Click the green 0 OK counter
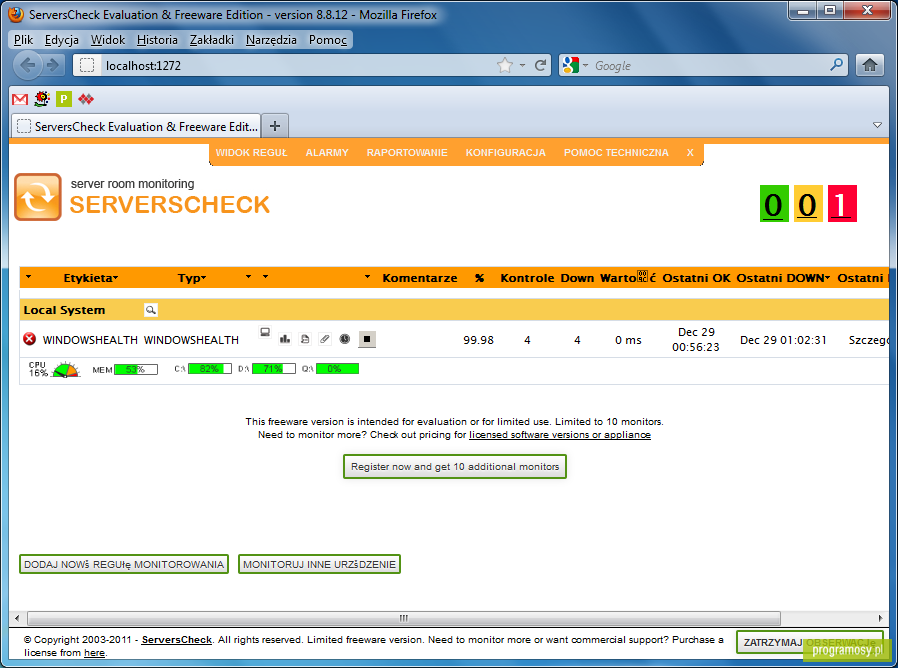Screen dimensions: 898x668 tap(774, 203)
